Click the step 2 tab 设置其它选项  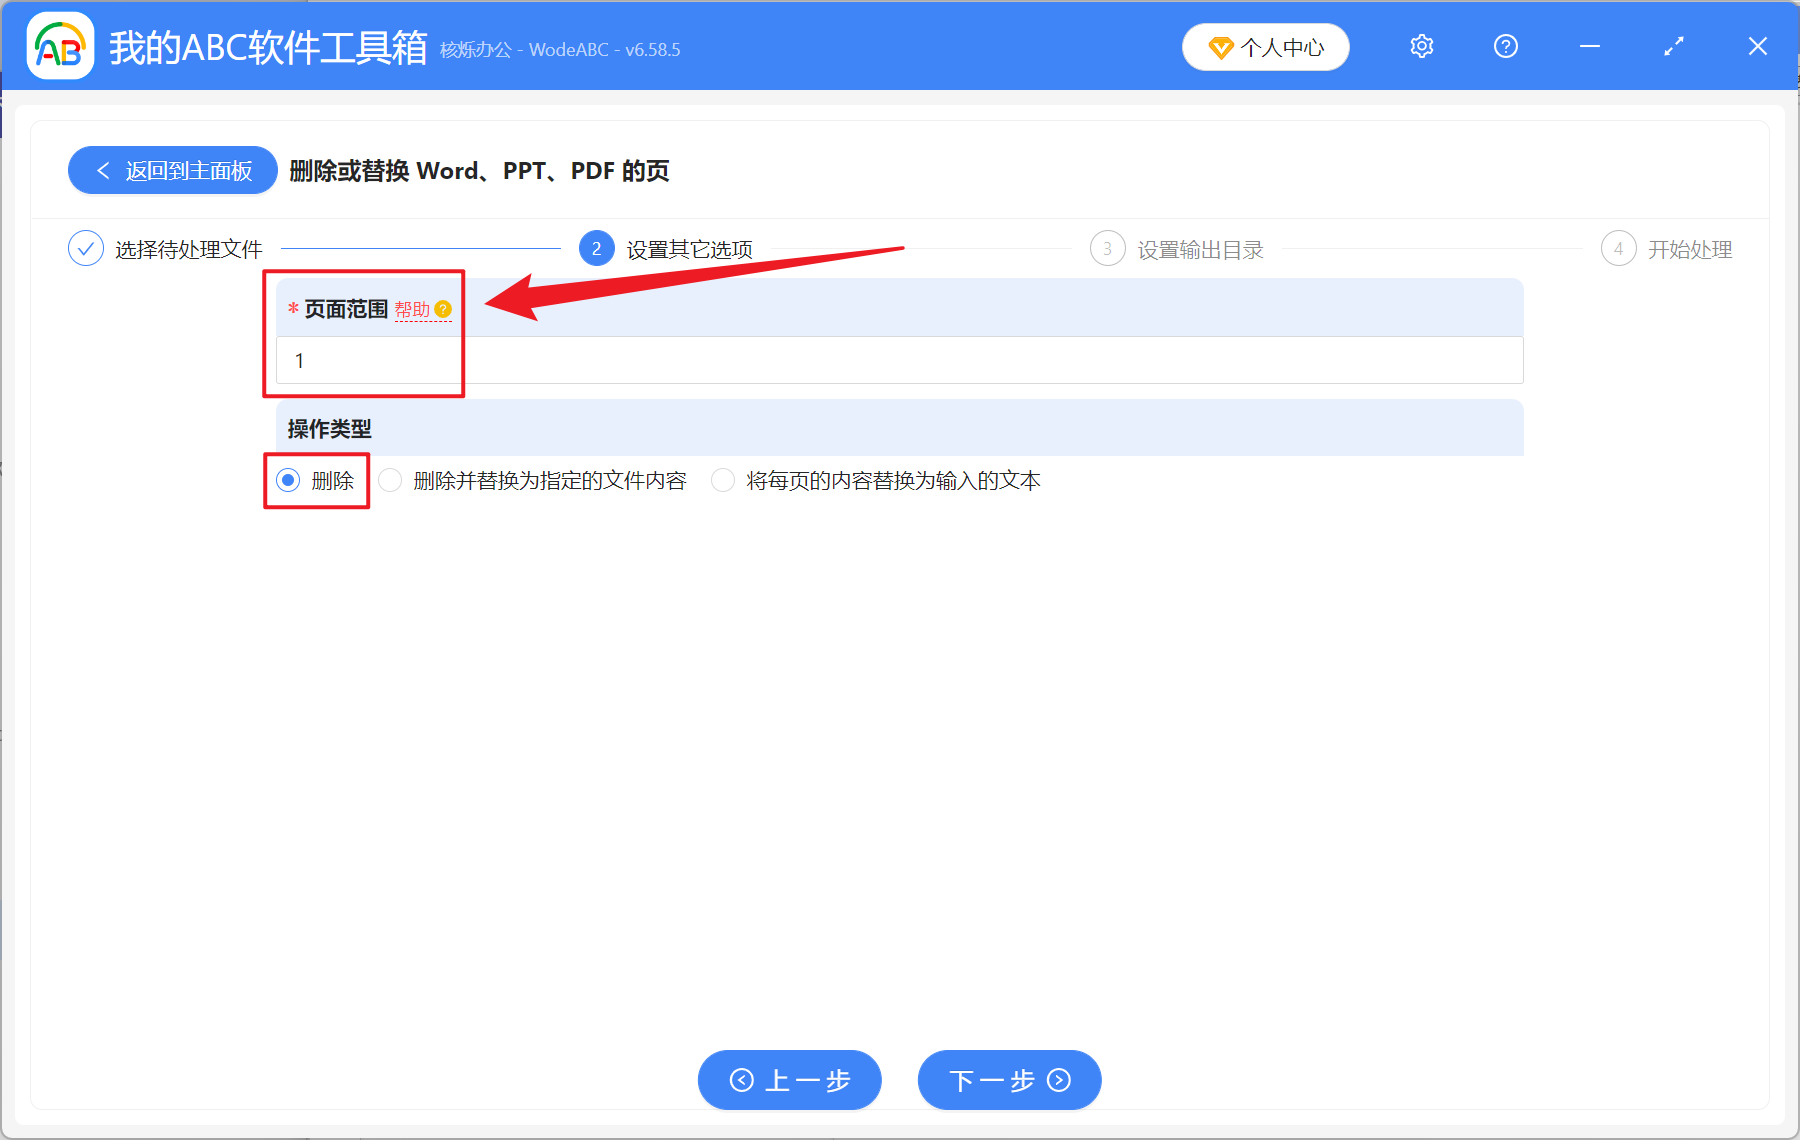coord(597,248)
